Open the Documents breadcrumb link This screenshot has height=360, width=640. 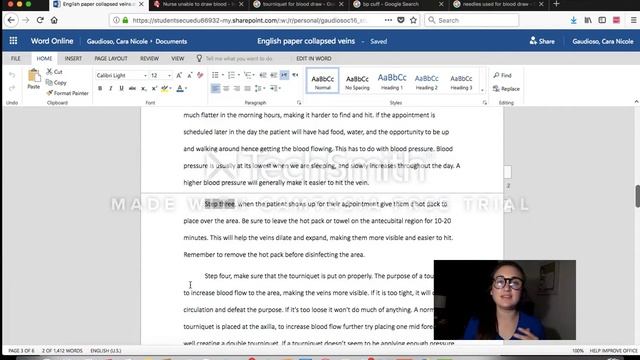point(171,41)
